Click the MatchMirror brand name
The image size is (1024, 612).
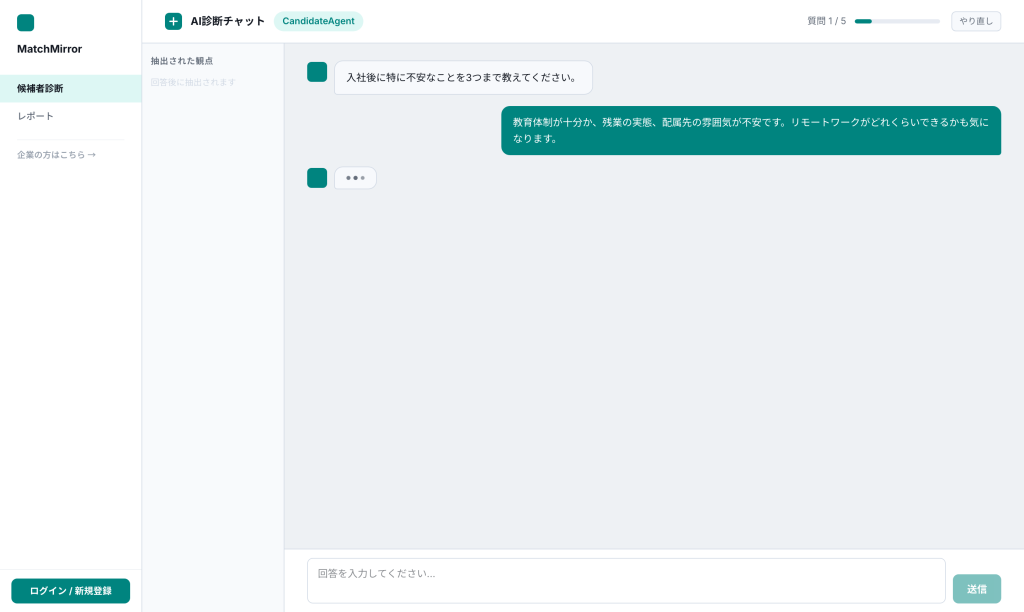50,49
